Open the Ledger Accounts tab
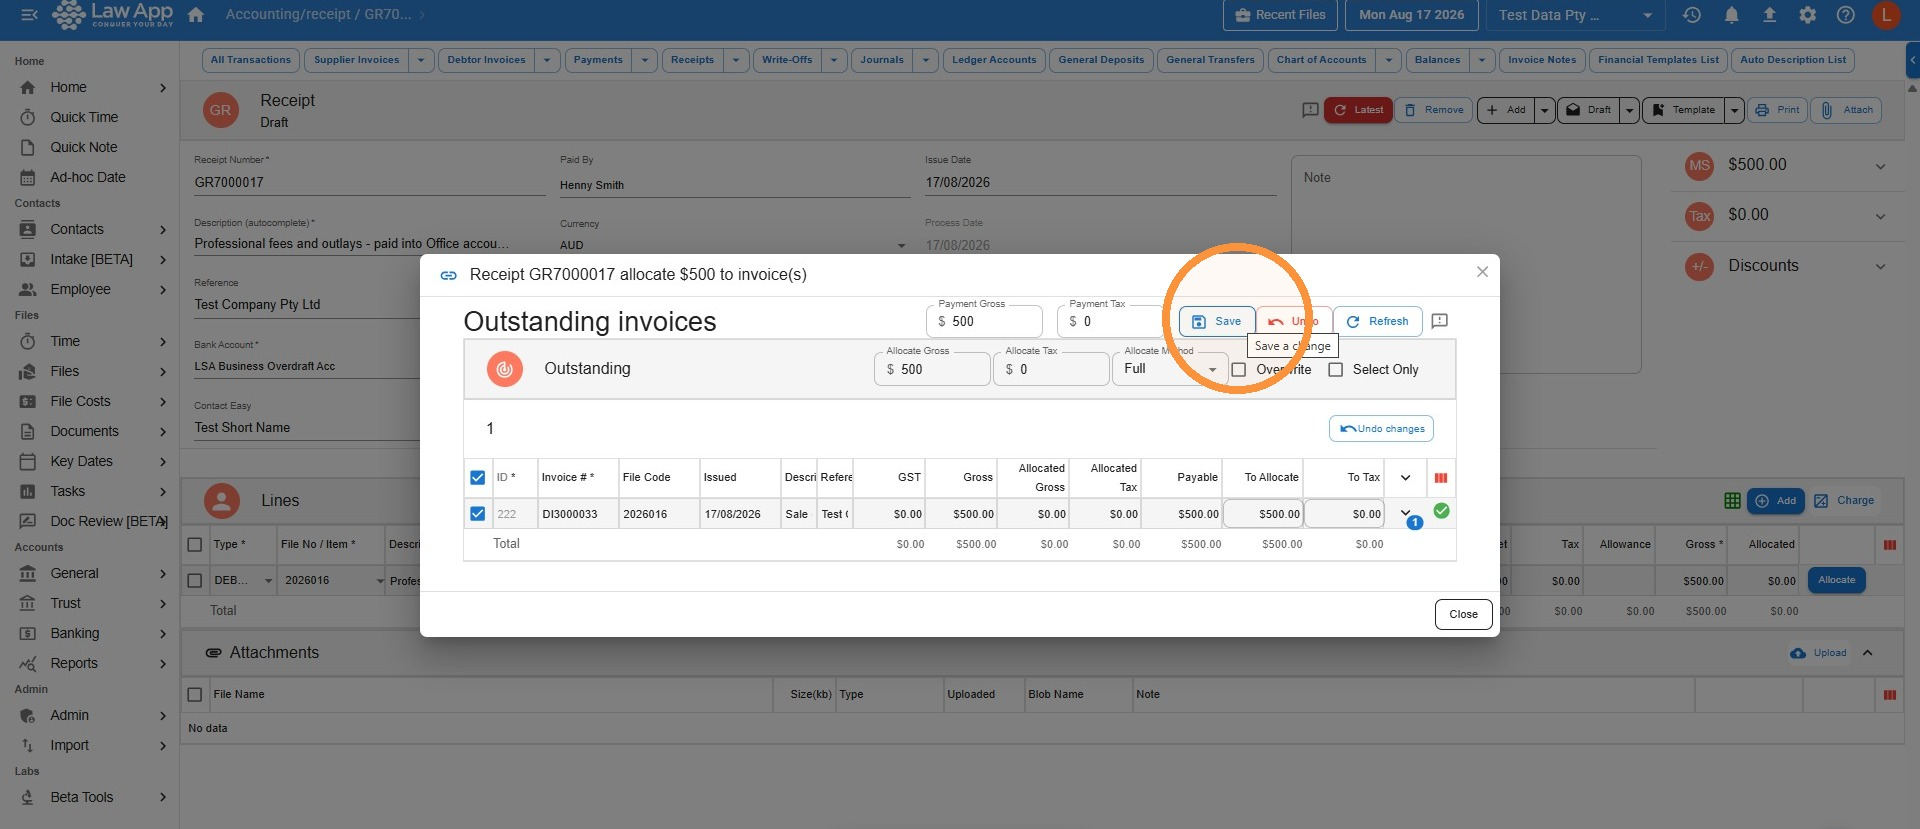This screenshot has width=1920, height=829. click(994, 60)
